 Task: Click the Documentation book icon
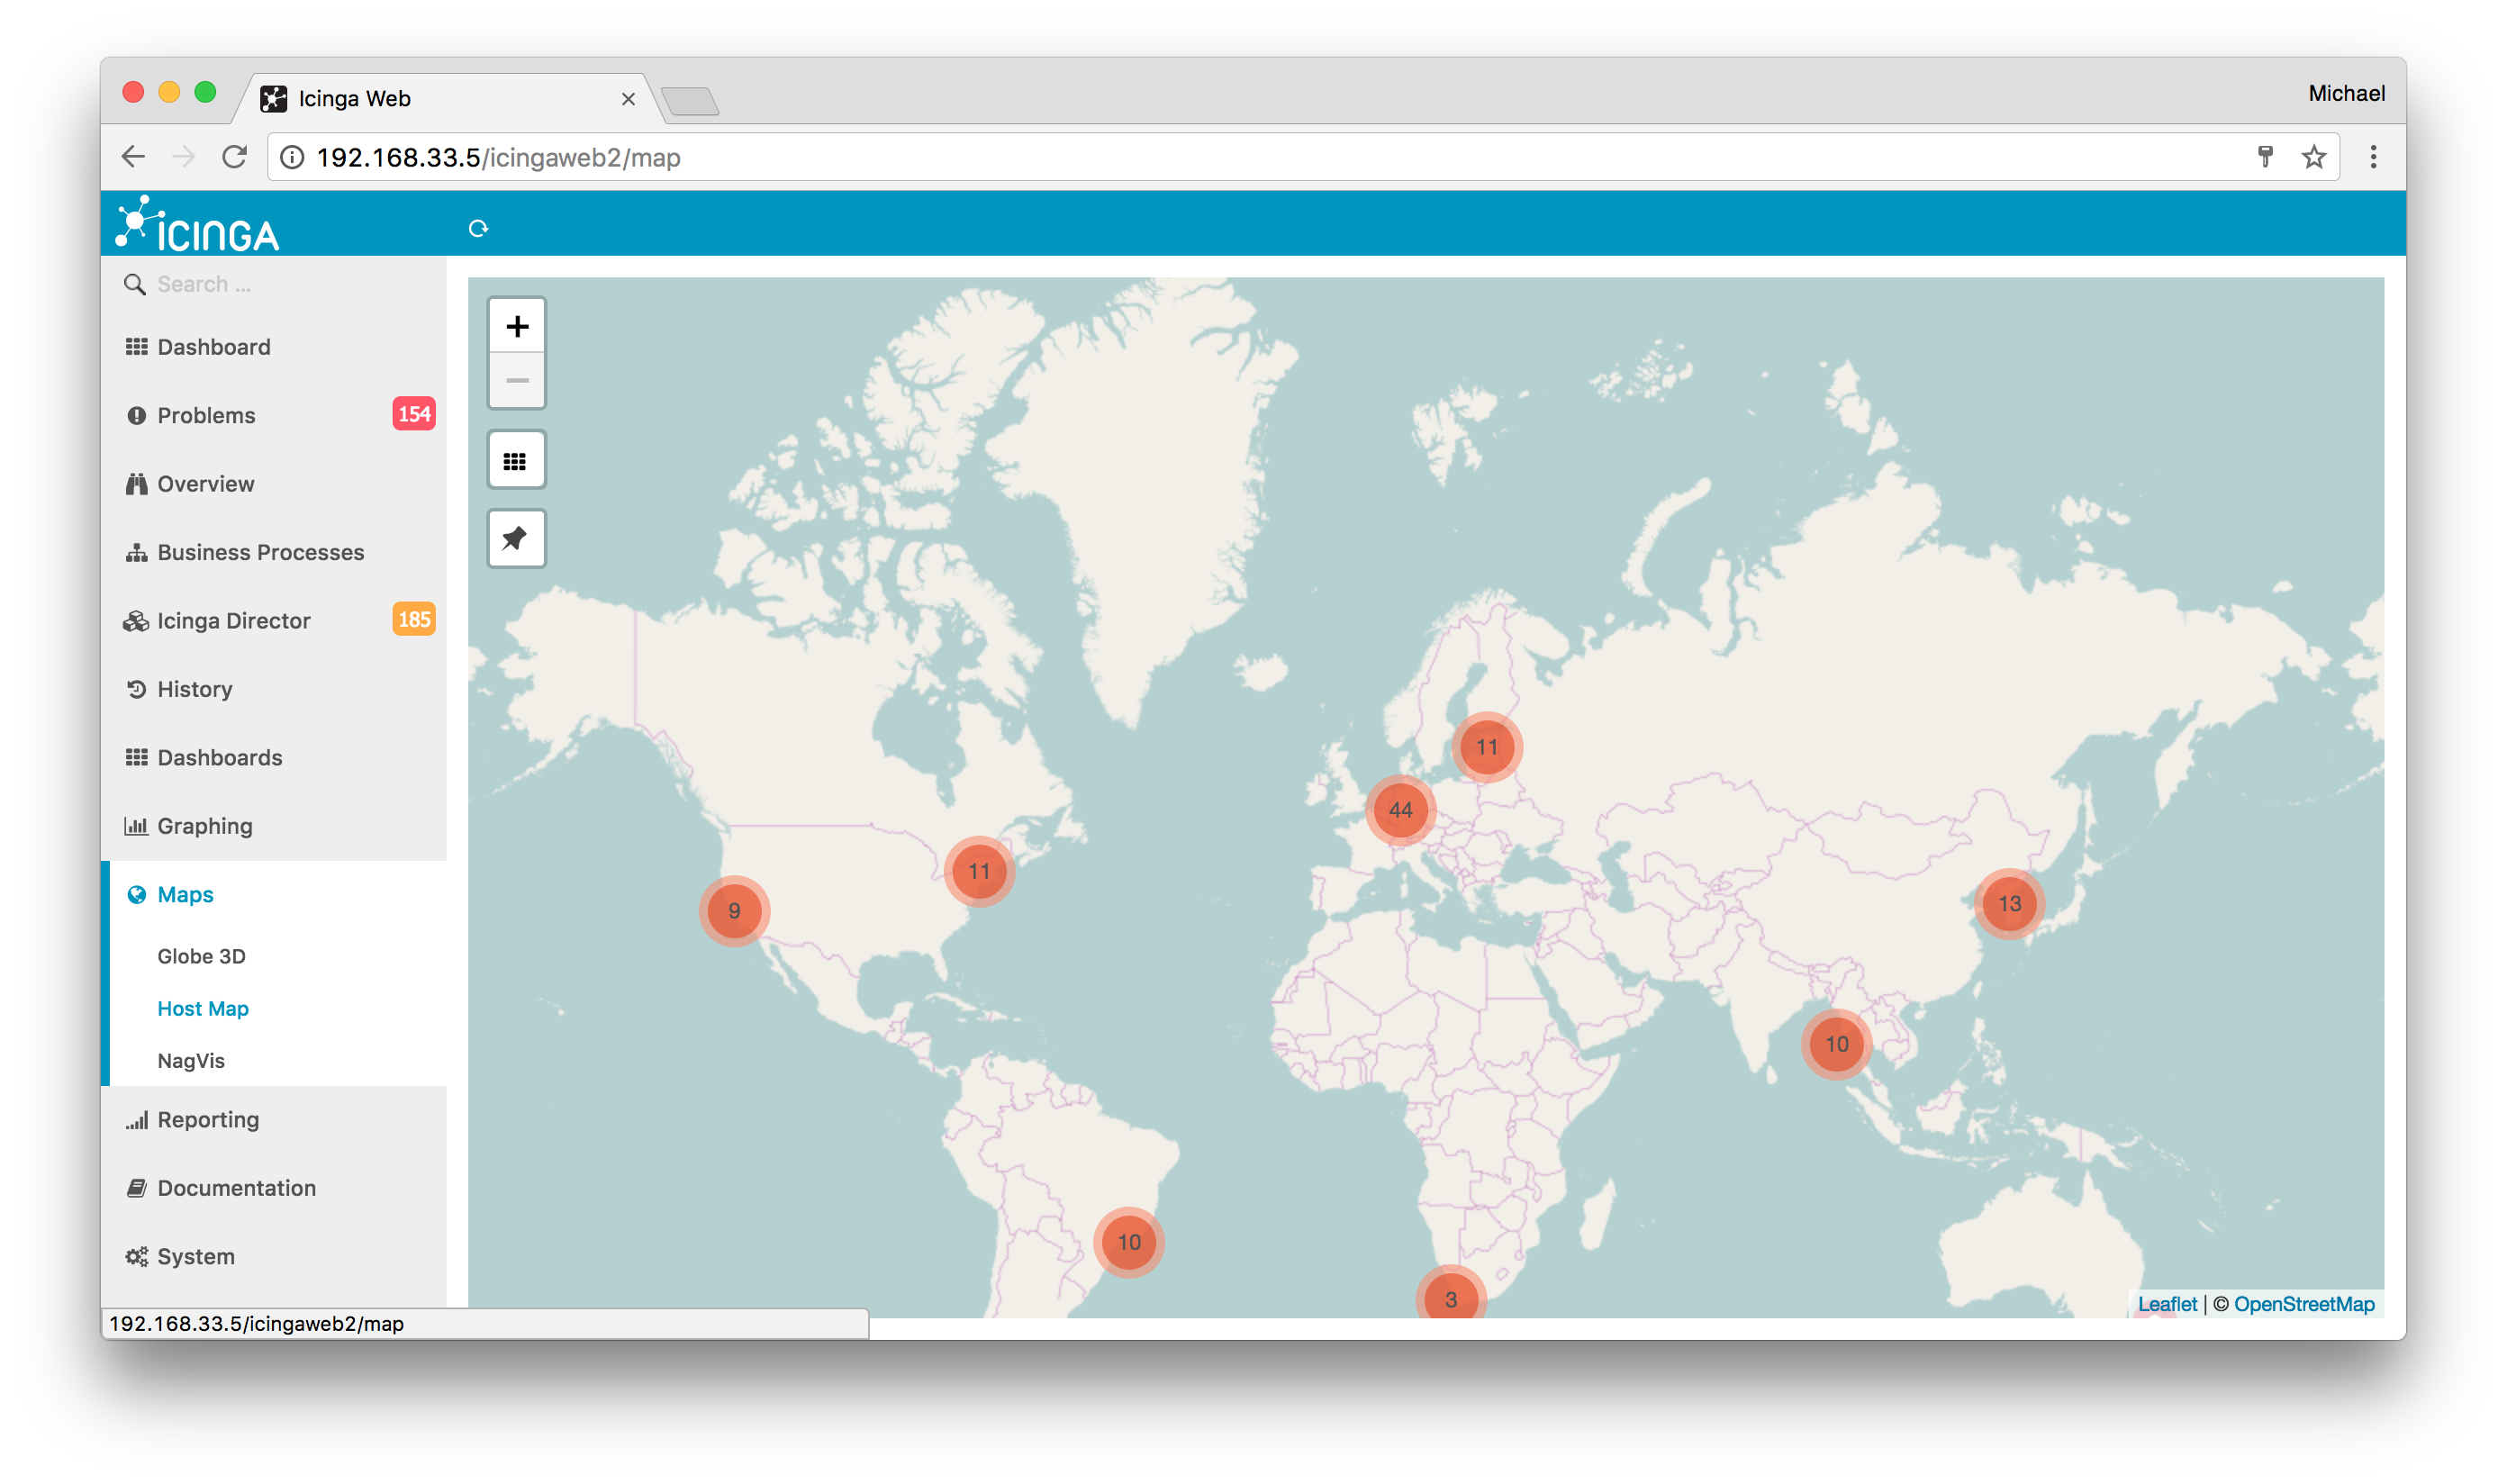pos(136,1188)
